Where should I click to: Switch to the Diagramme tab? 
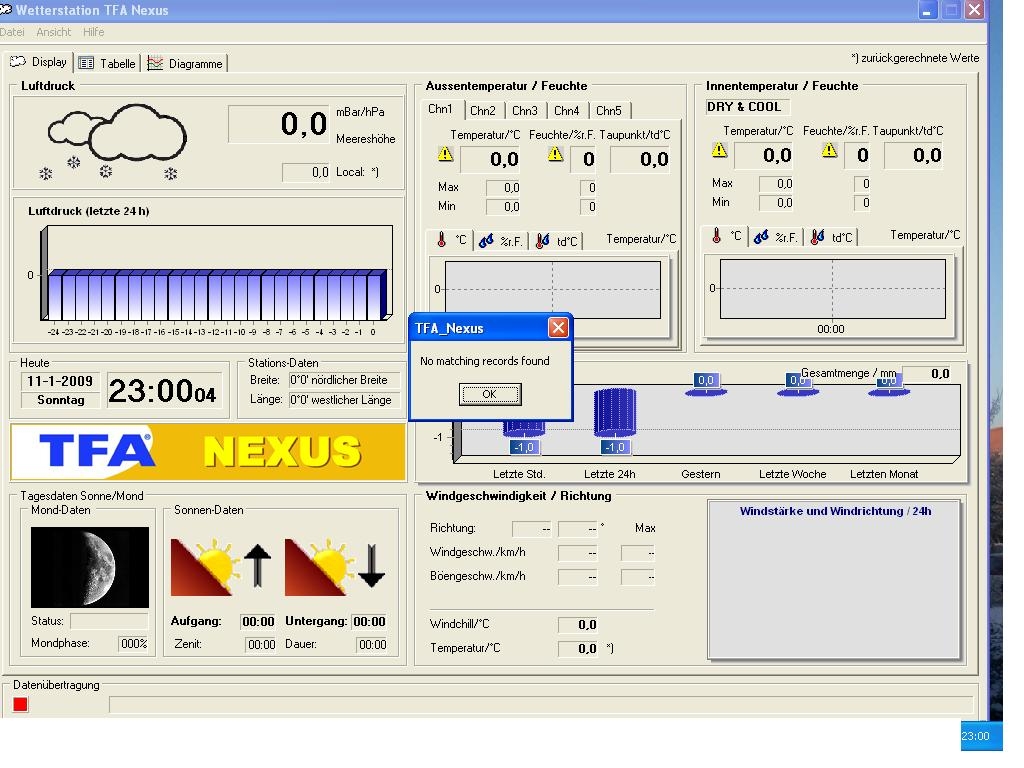click(186, 63)
